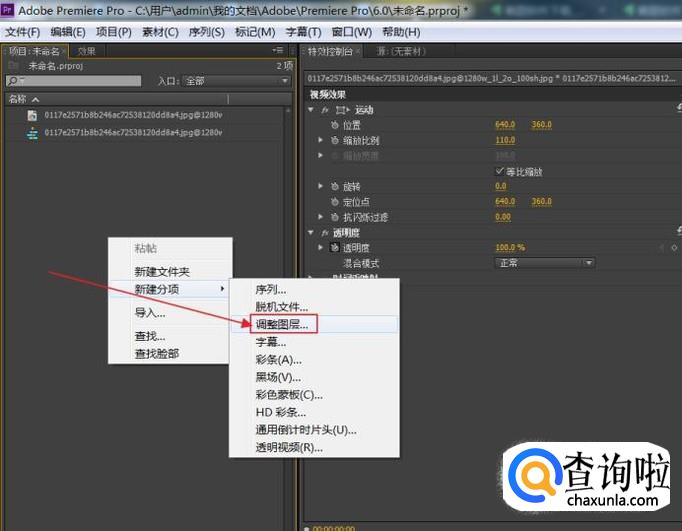Viewport: 682px width, 531px height.
Task: Toggle 缩放比例 stopwatch animation
Action: [x=334, y=140]
